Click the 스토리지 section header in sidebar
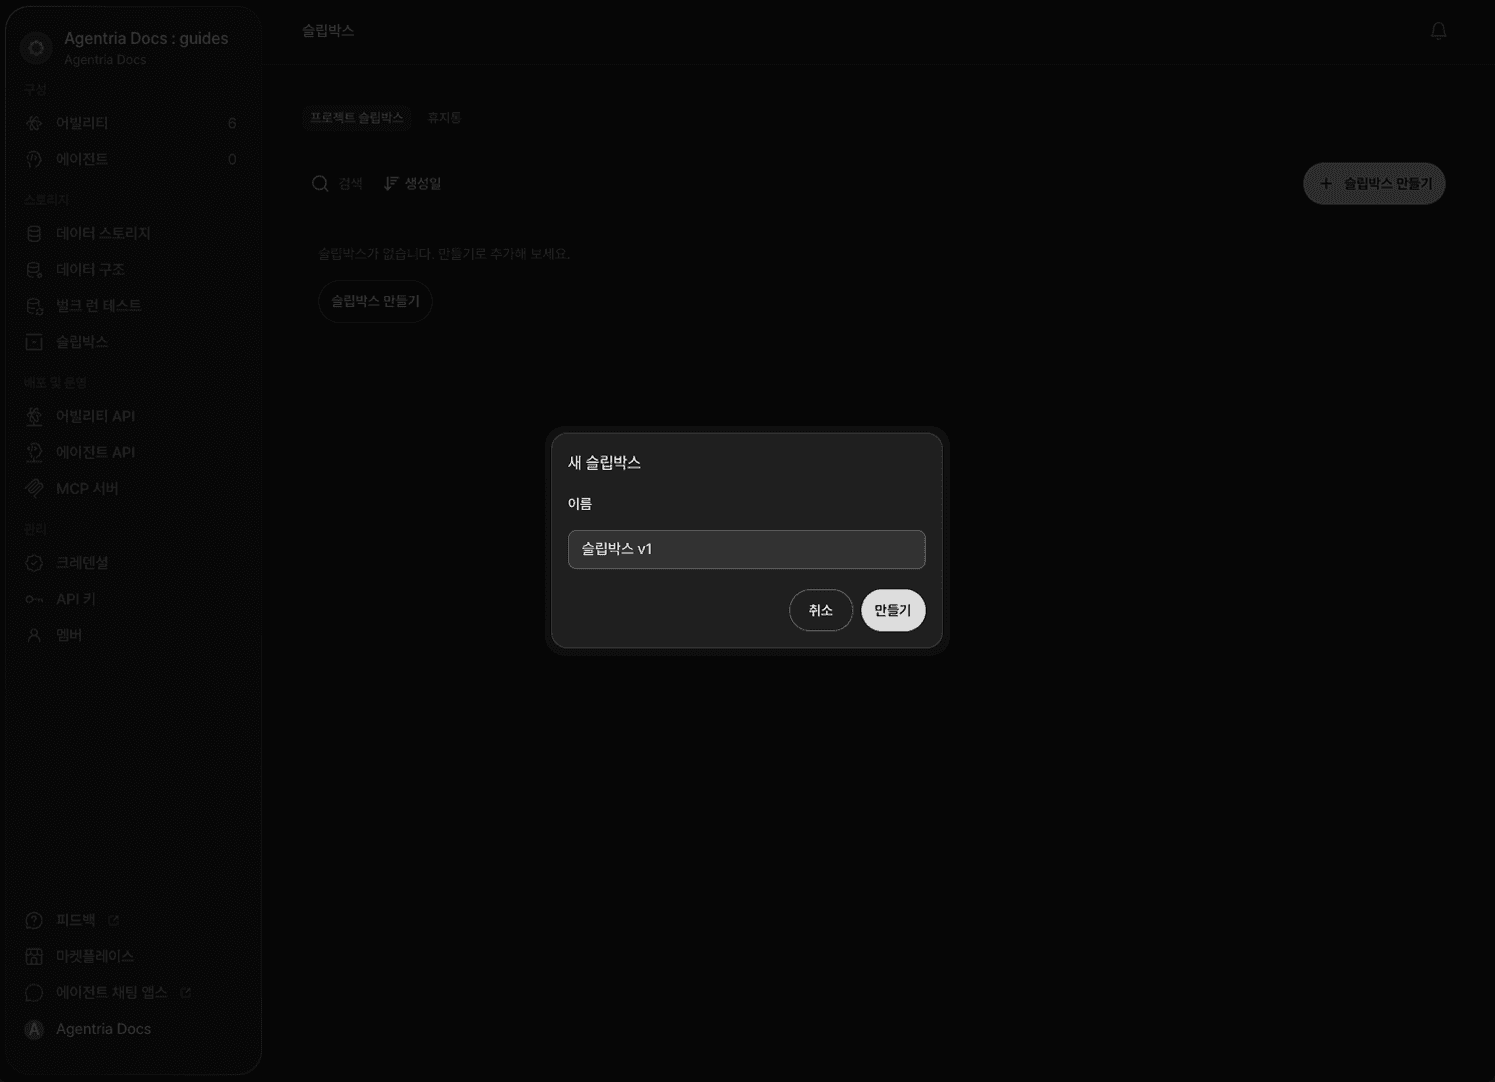Viewport: 1495px width, 1082px height. click(47, 200)
